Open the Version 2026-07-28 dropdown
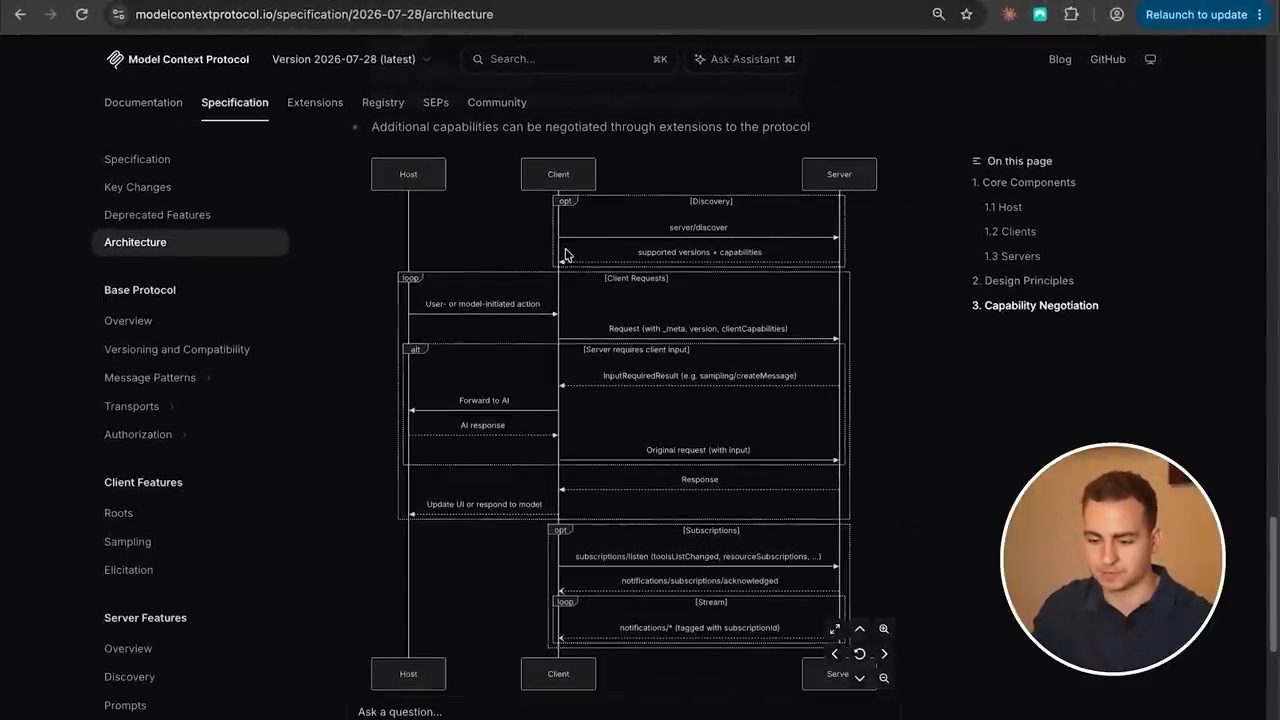Image resolution: width=1280 pixels, height=720 pixels. point(351,59)
